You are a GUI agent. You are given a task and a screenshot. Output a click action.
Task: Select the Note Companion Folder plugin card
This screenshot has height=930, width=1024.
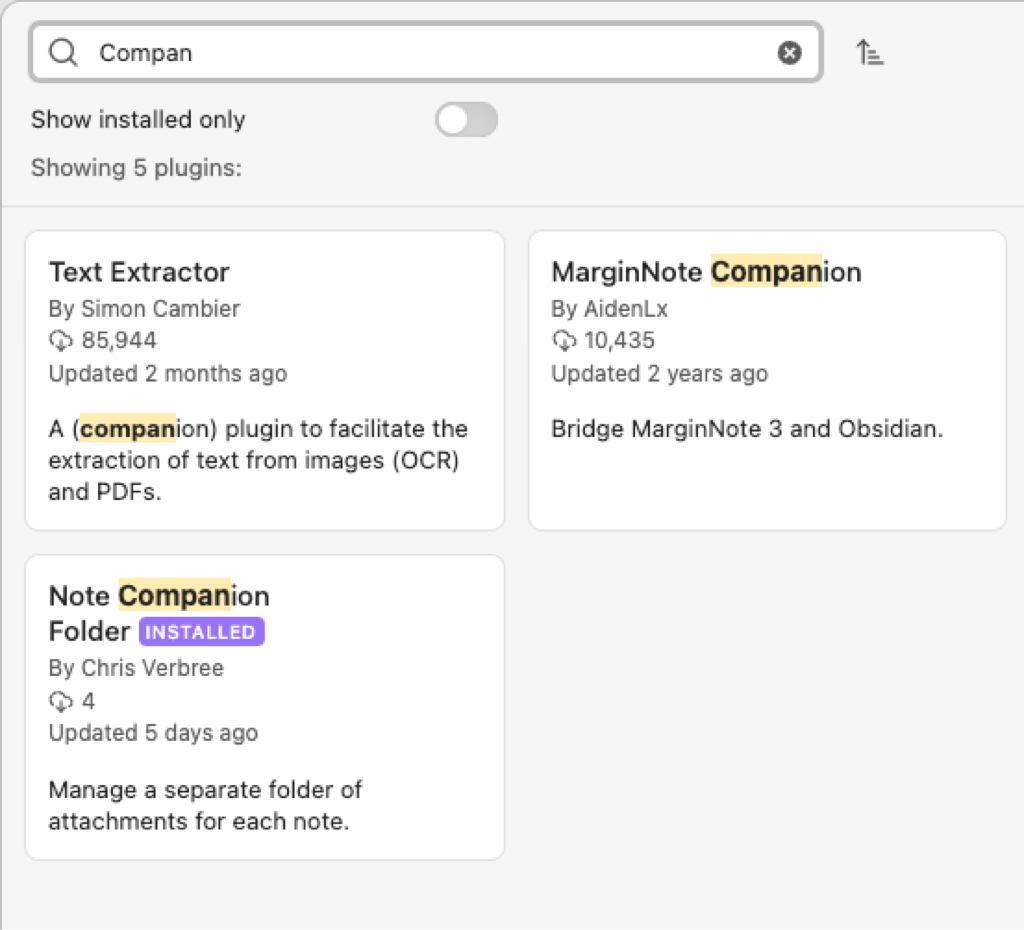click(x=265, y=705)
